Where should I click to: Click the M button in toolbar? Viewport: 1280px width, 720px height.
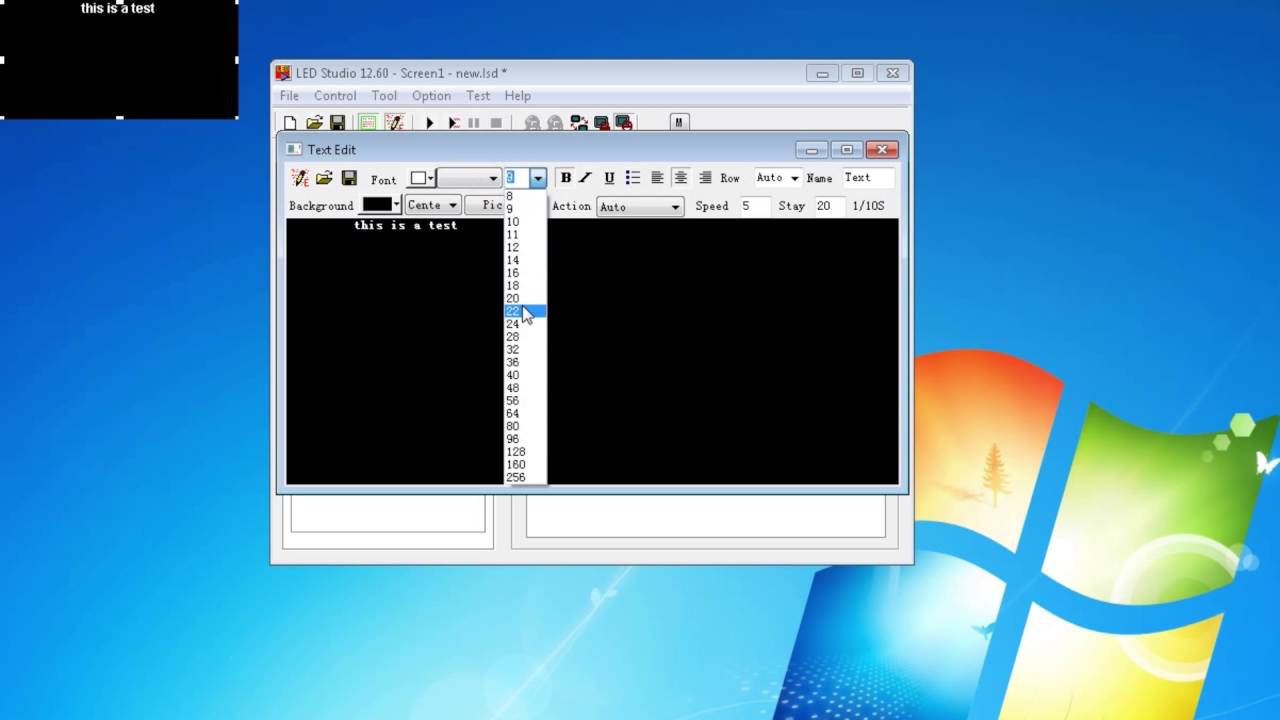coord(679,123)
